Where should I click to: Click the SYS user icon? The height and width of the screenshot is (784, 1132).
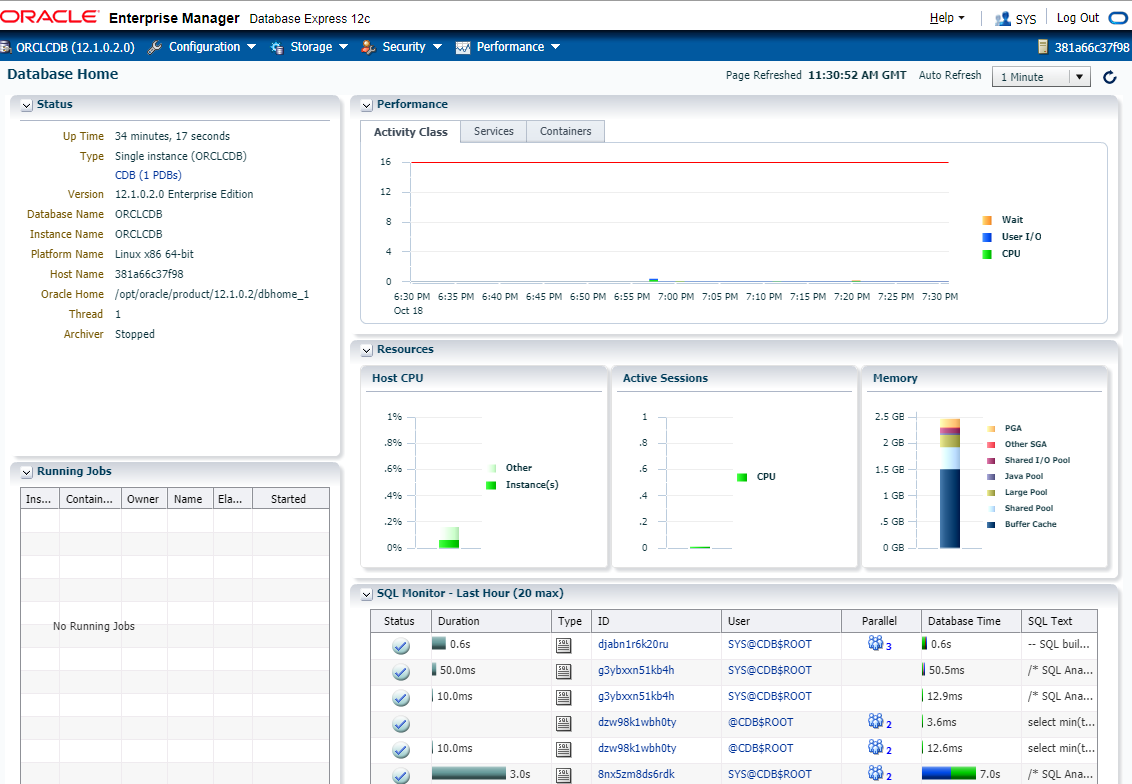coord(1002,19)
